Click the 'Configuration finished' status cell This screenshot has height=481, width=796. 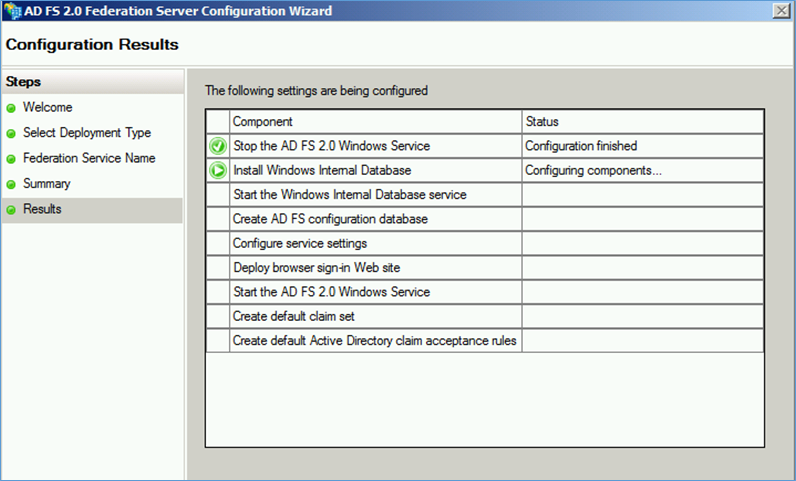(643, 146)
